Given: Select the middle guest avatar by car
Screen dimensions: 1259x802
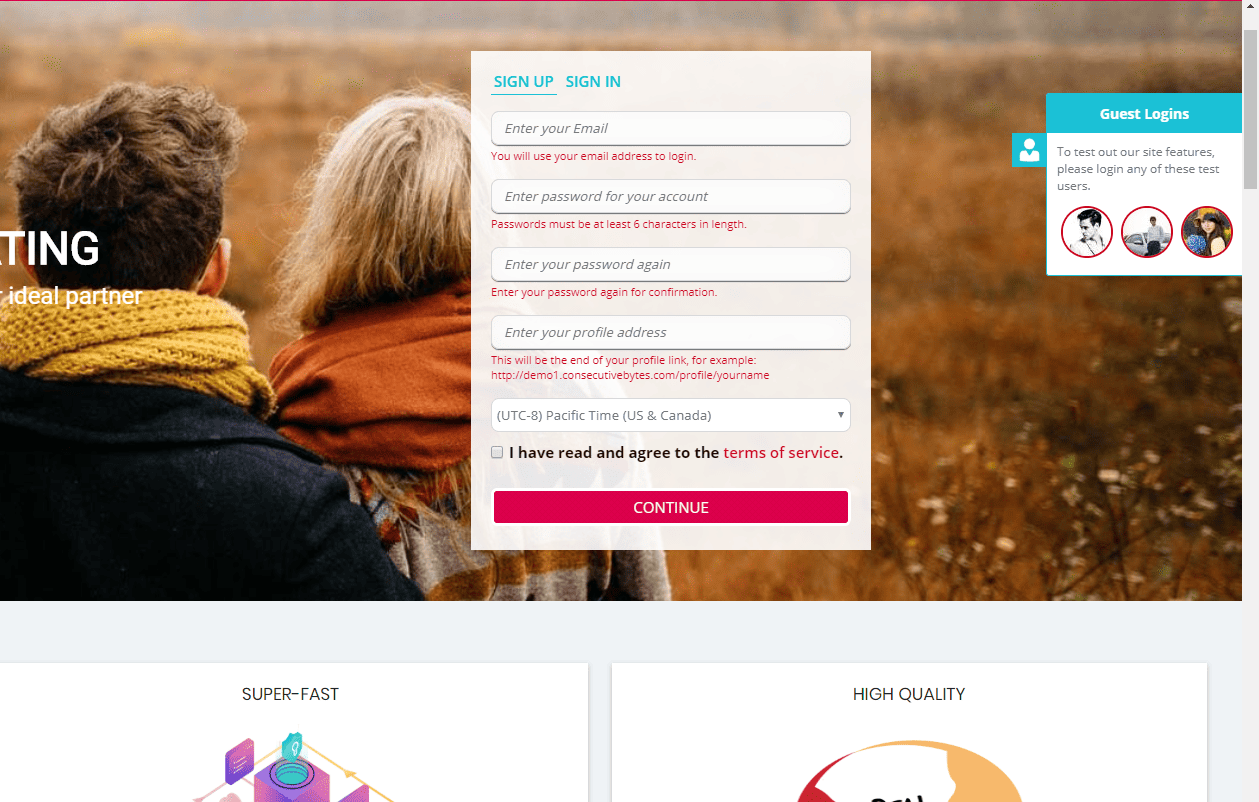Looking at the screenshot, I should tap(1147, 232).
